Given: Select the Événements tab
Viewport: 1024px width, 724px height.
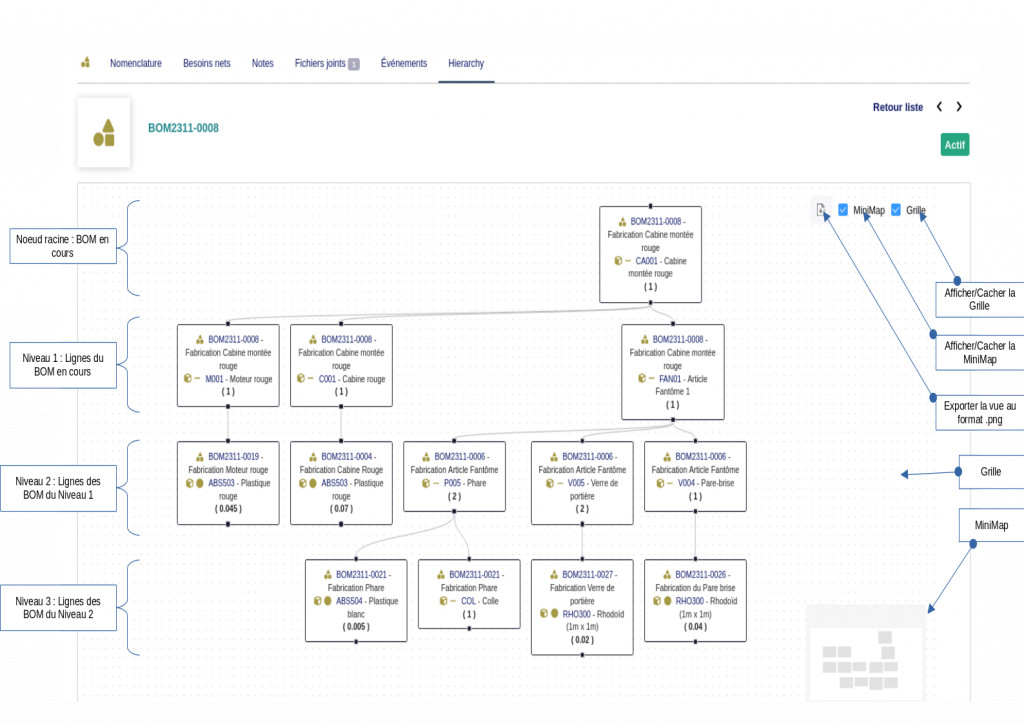Looking at the screenshot, I should [404, 63].
